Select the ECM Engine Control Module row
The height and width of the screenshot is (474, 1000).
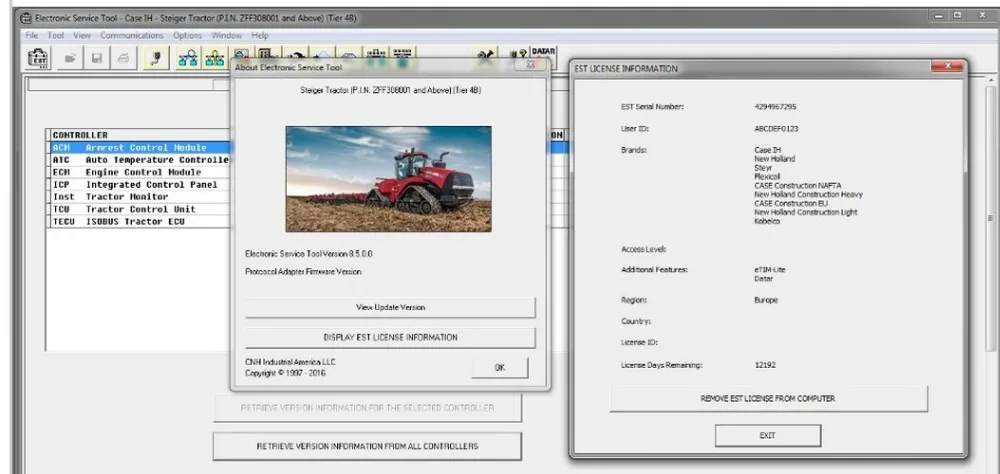click(140, 172)
